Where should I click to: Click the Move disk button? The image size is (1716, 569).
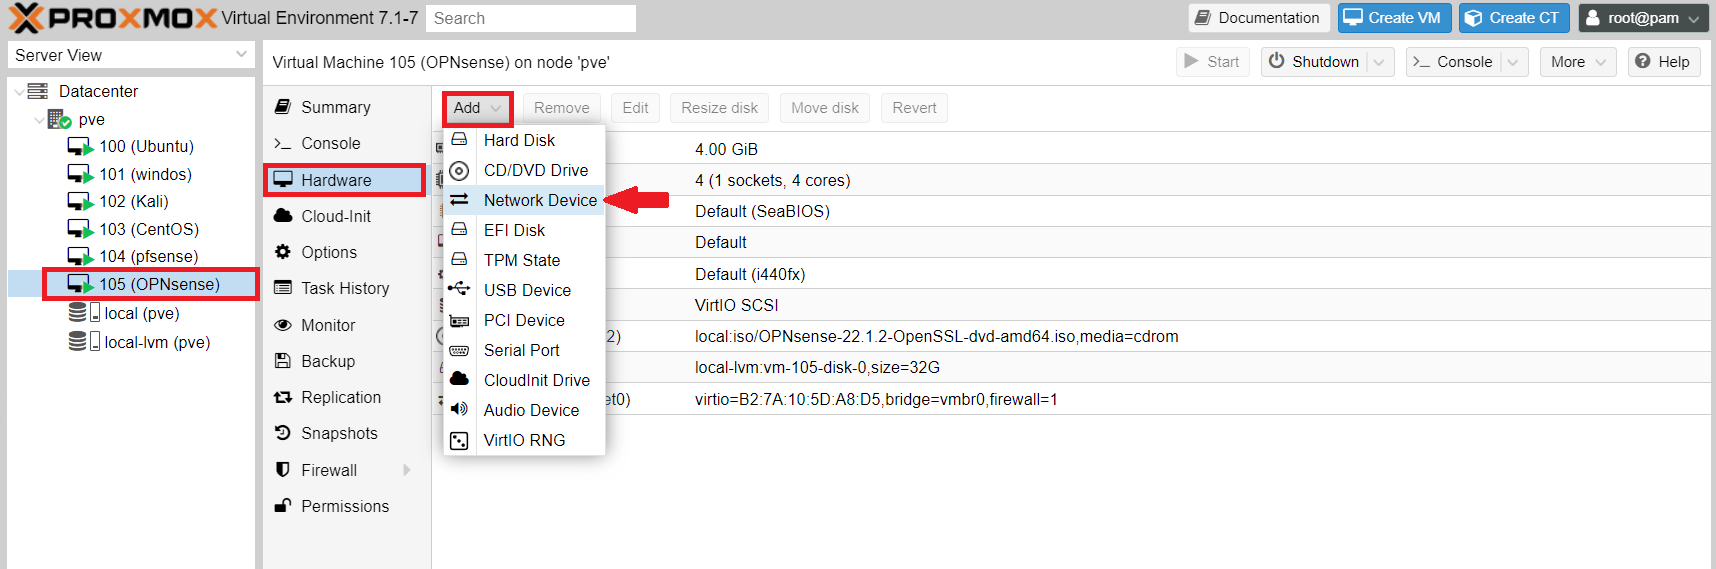point(825,108)
